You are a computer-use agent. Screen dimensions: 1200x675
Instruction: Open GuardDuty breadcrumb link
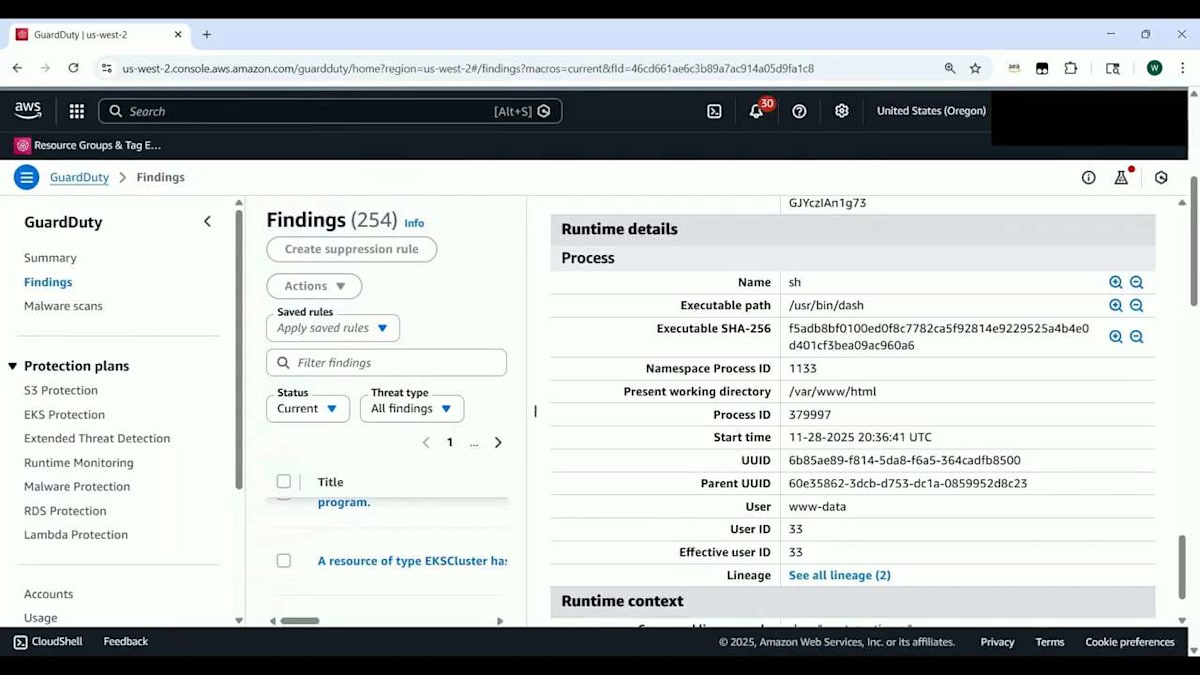coord(79,177)
